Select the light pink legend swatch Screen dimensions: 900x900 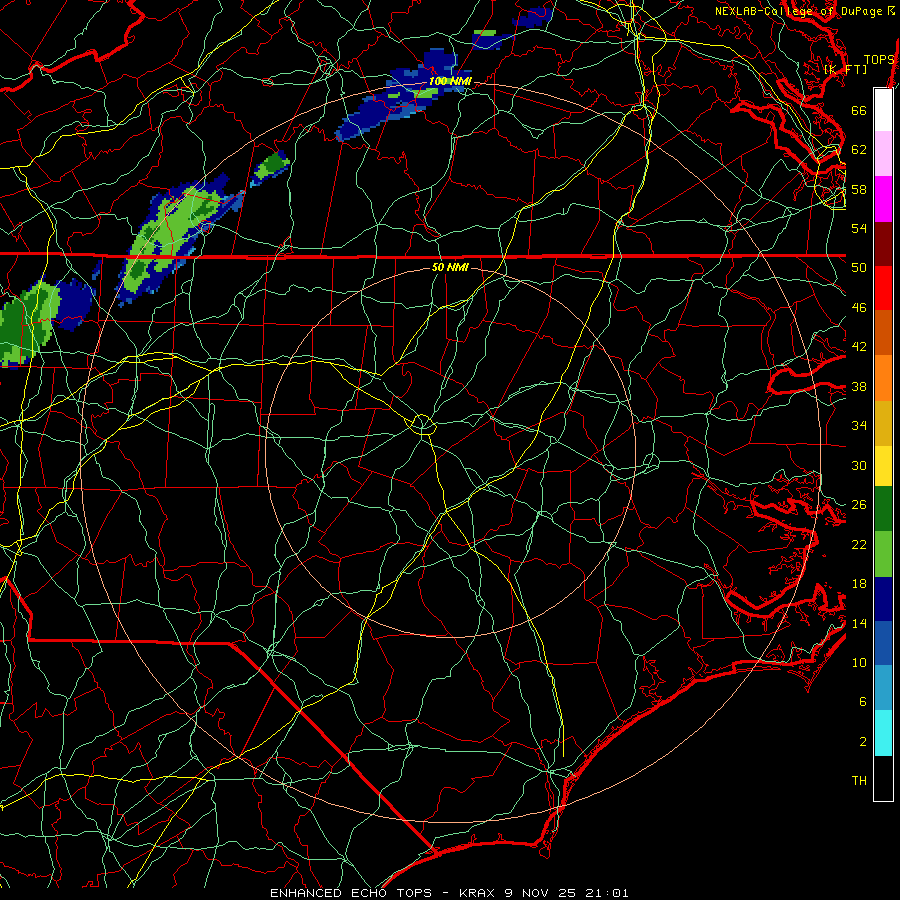coord(883,154)
